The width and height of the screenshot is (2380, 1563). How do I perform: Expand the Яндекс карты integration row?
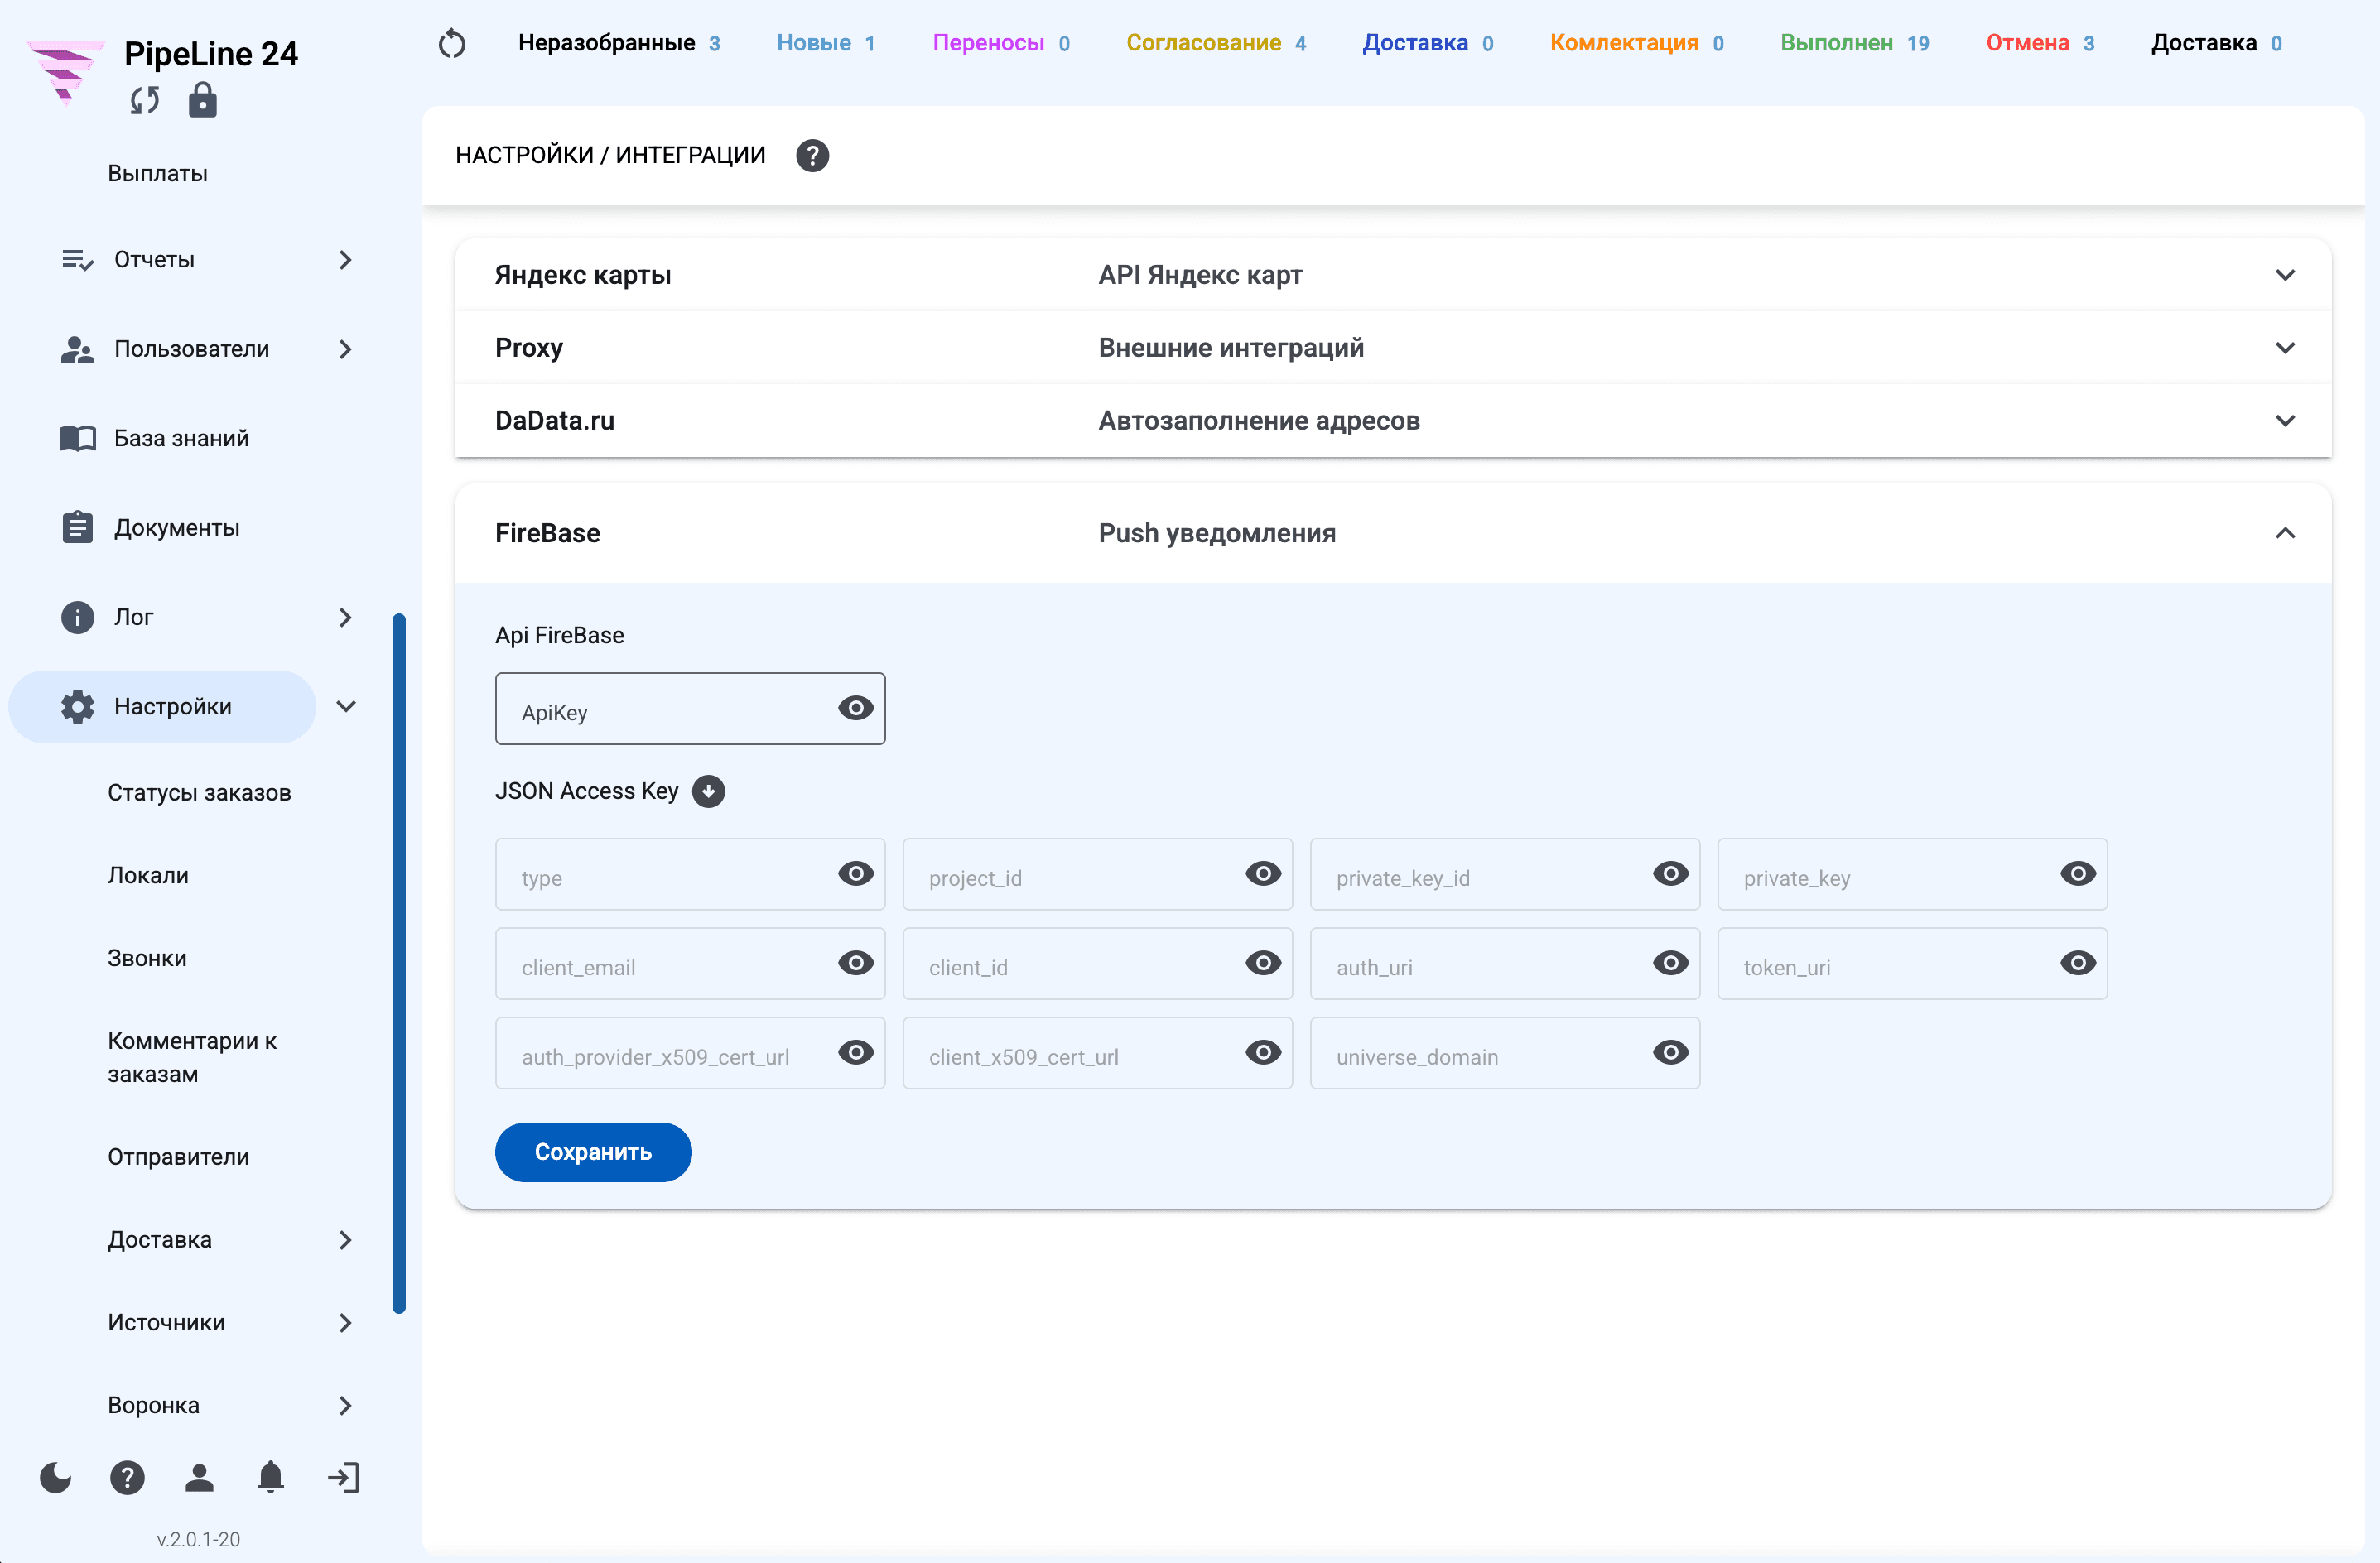pyautogui.click(x=1393, y=275)
